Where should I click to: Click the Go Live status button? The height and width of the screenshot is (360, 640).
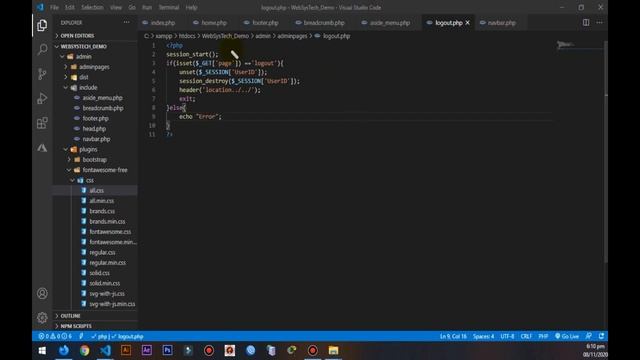pyautogui.click(x=567, y=336)
